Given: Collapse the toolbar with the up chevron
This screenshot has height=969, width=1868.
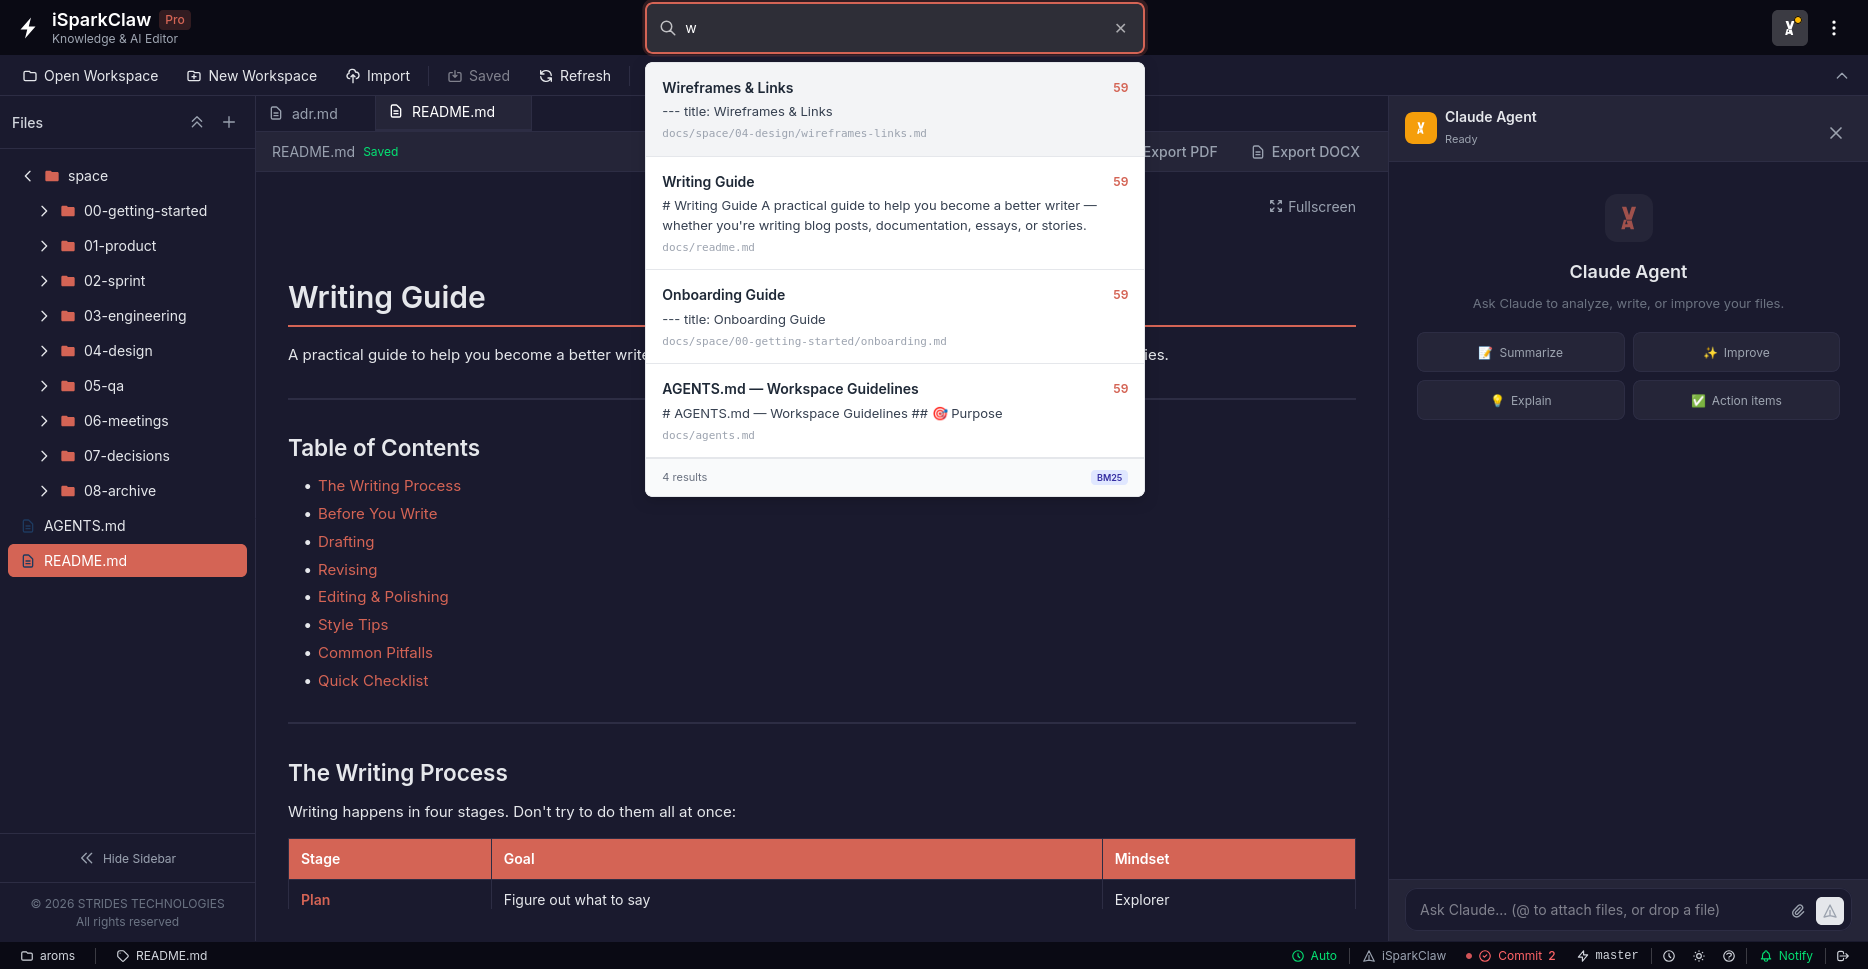Looking at the screenshot, I should [x=1841, y=76].
